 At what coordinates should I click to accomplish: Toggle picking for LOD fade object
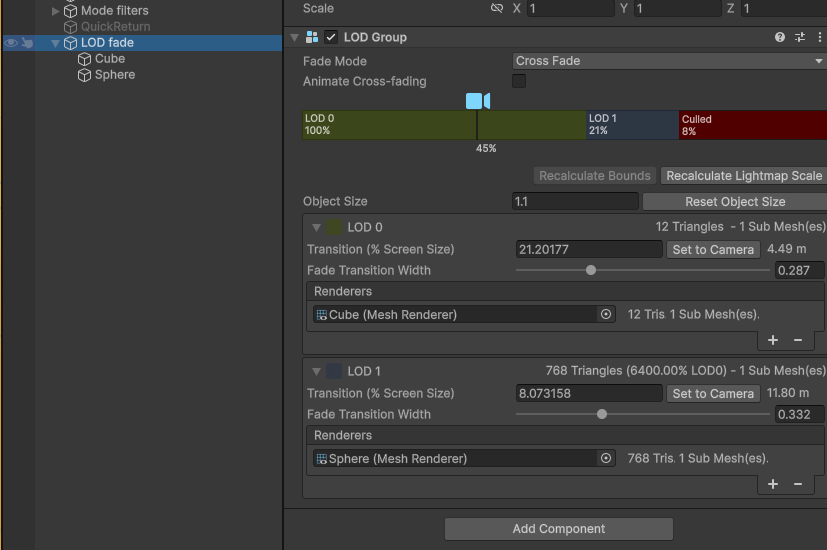(28, 43)
